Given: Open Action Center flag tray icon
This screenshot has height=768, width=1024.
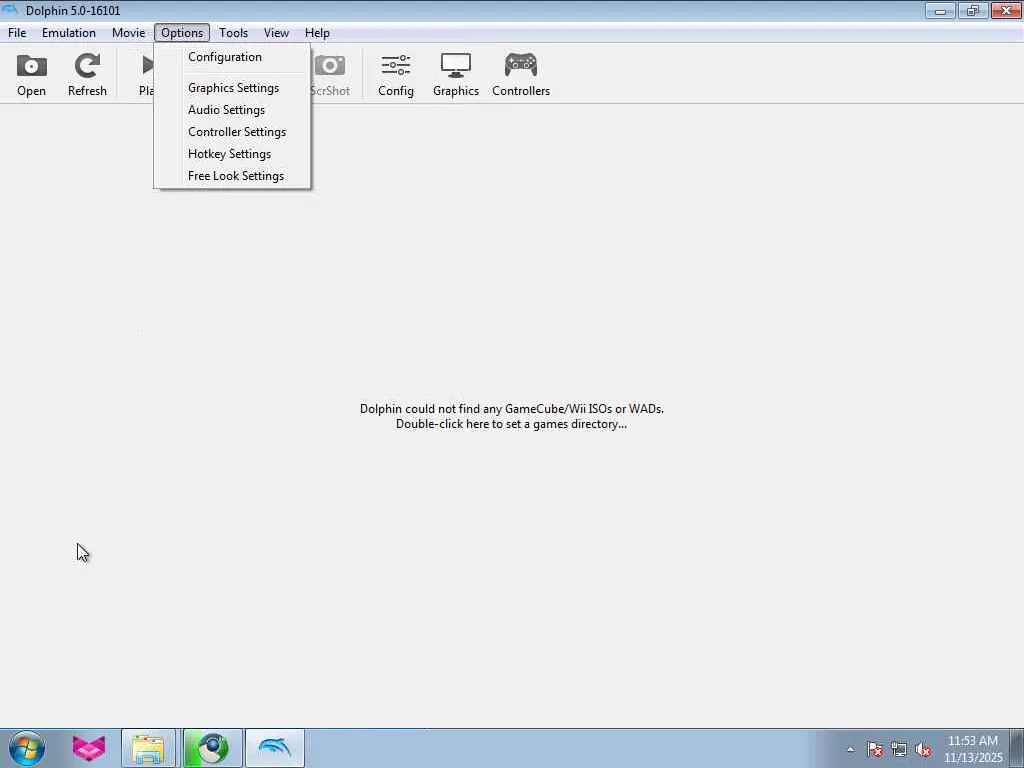Looking at the screenshot, I should pos(875,750).
